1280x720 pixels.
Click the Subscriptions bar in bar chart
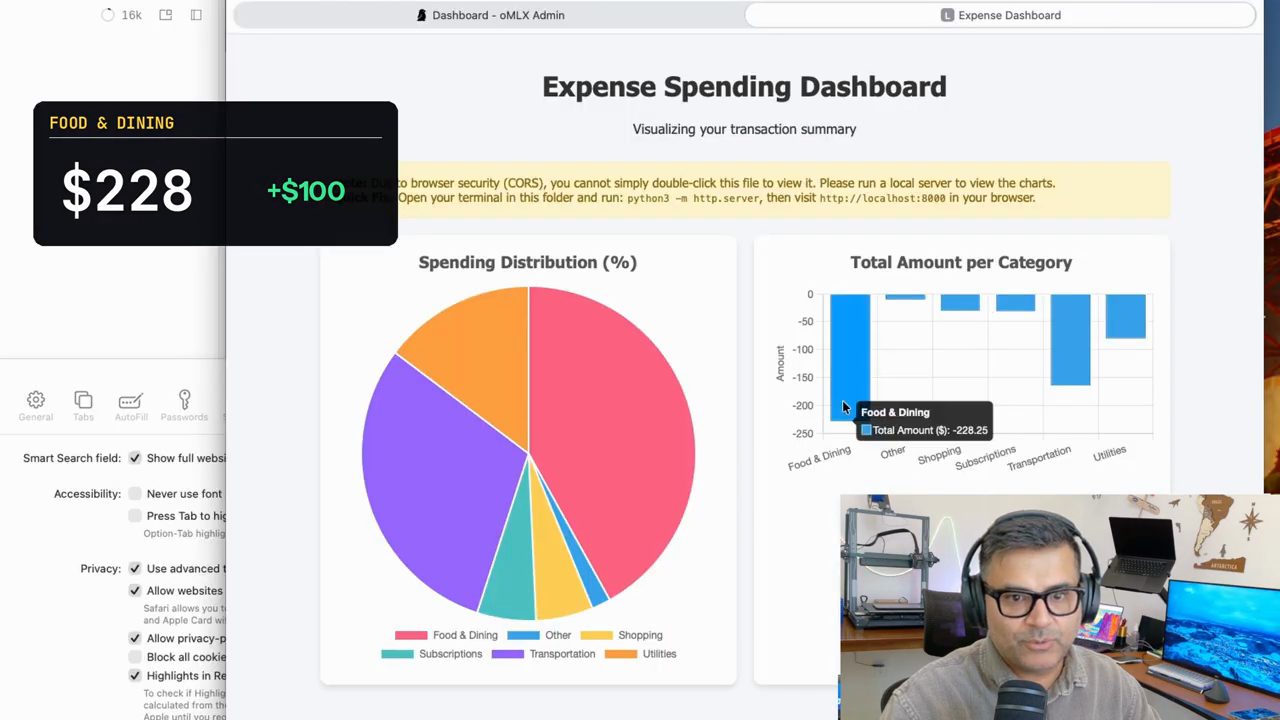tap(1015, 302)
